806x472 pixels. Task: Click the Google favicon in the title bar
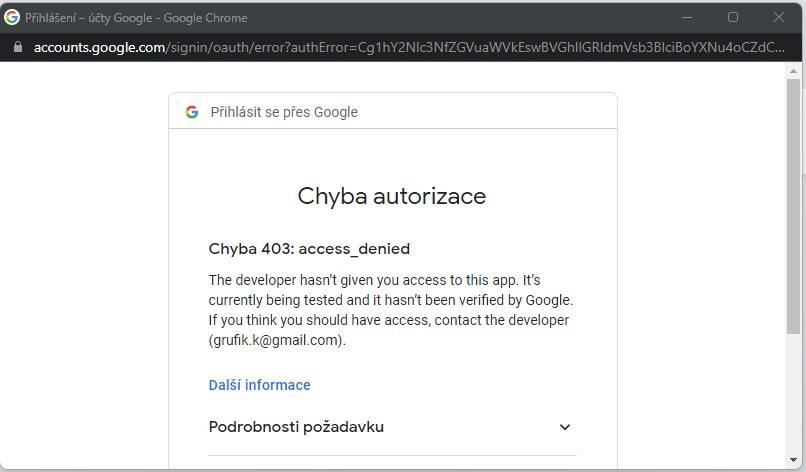click(x=12, y=17)
